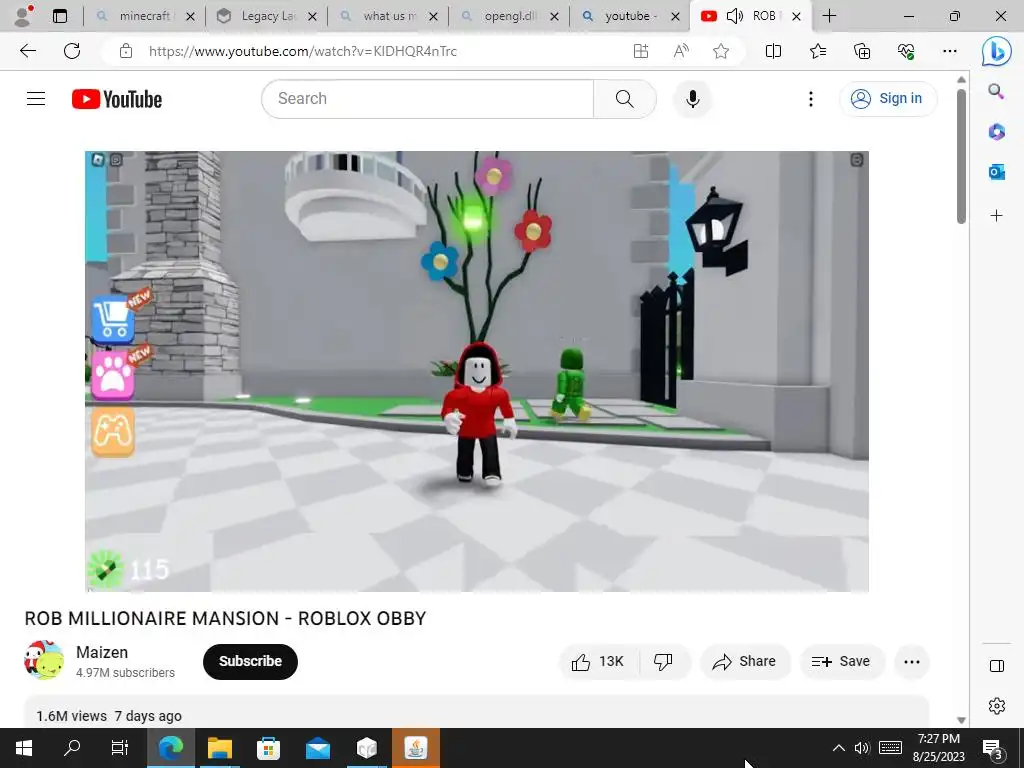The image size is (1024, 768).
Task: Close the youtube search tab
Action: [x=676, y=16]
